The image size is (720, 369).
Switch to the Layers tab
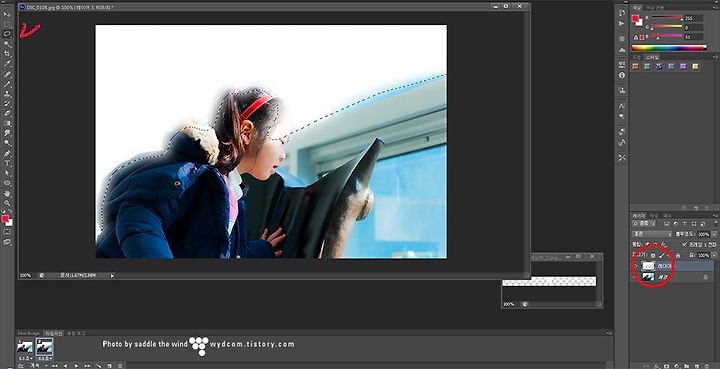coord(639,215)
